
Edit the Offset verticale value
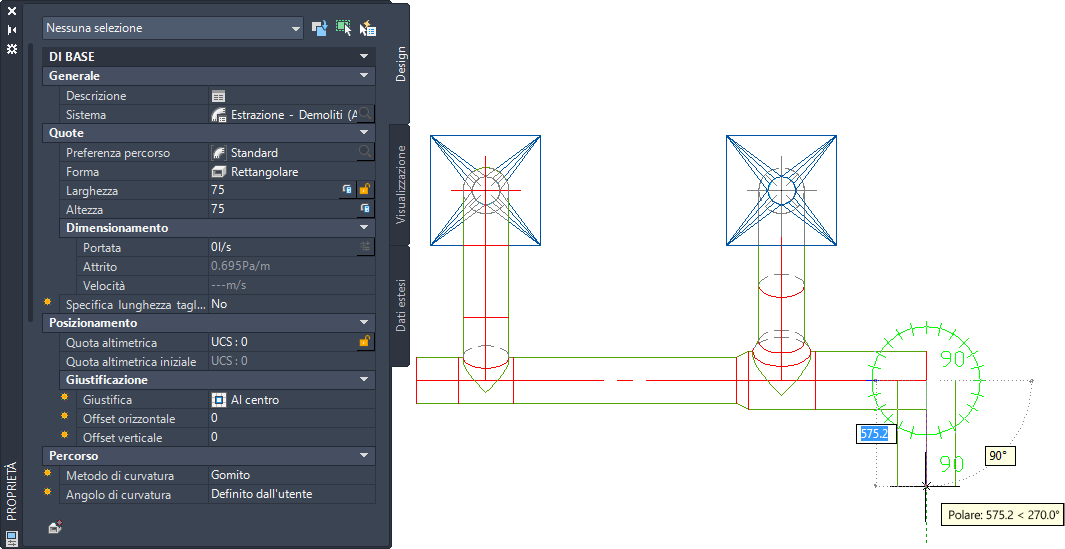coord(291,437)
